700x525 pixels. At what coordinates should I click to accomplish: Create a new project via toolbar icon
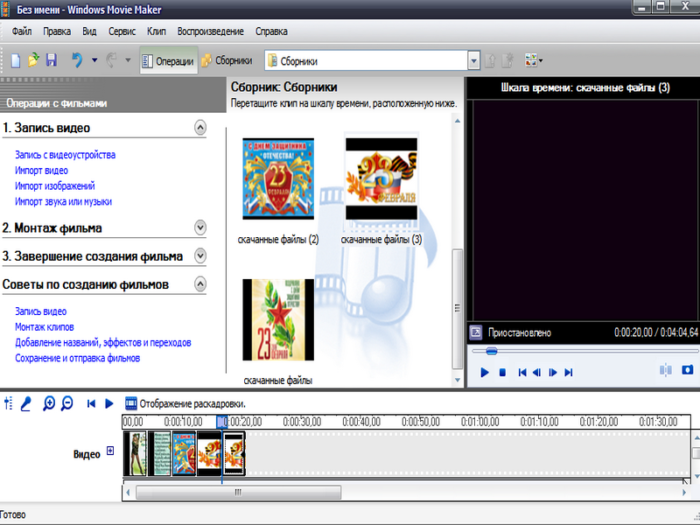16,60
